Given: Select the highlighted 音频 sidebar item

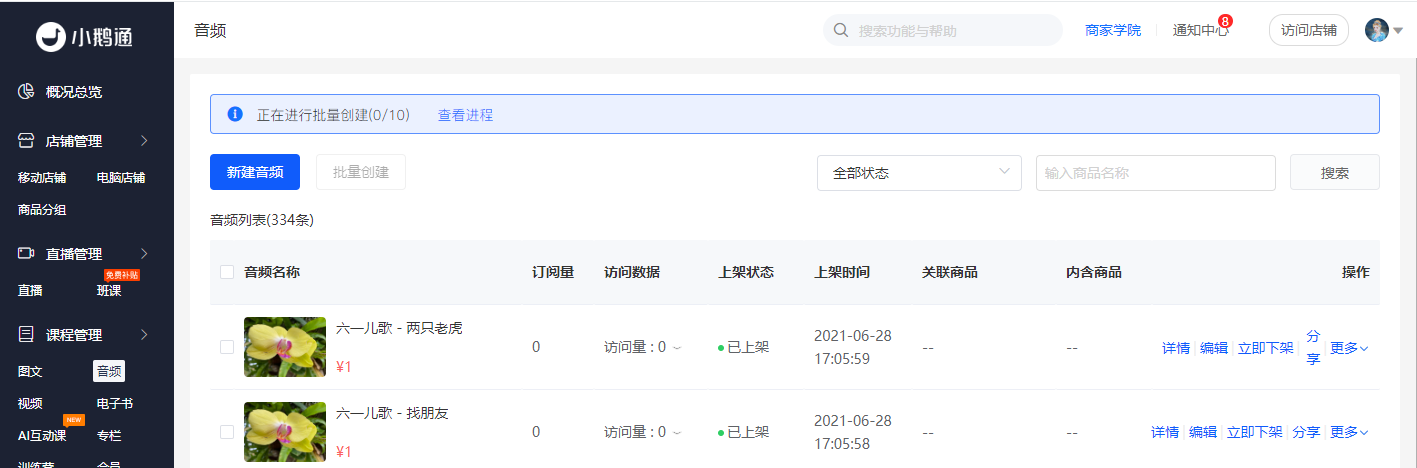Looking at the screenshot, I should coord(109,371).
